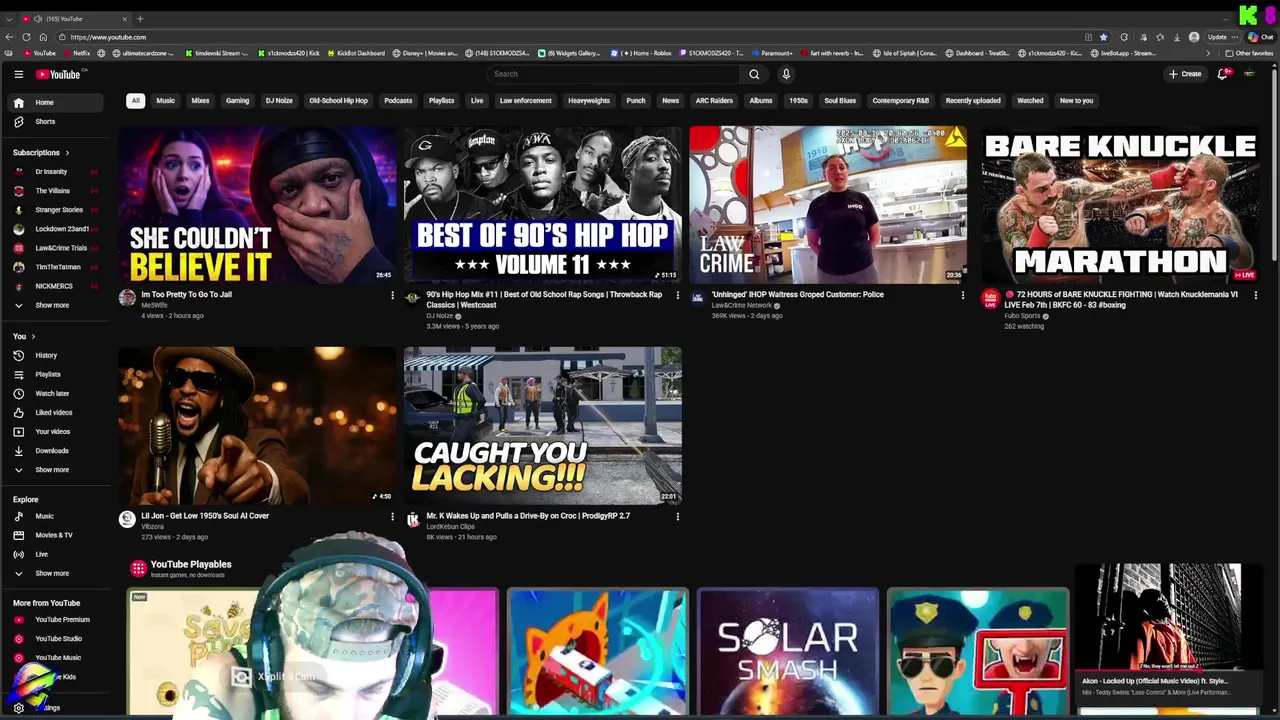This screenshot has width=1280, height=720.
Task: Open History in the sidebar
Action: (57, 355)
